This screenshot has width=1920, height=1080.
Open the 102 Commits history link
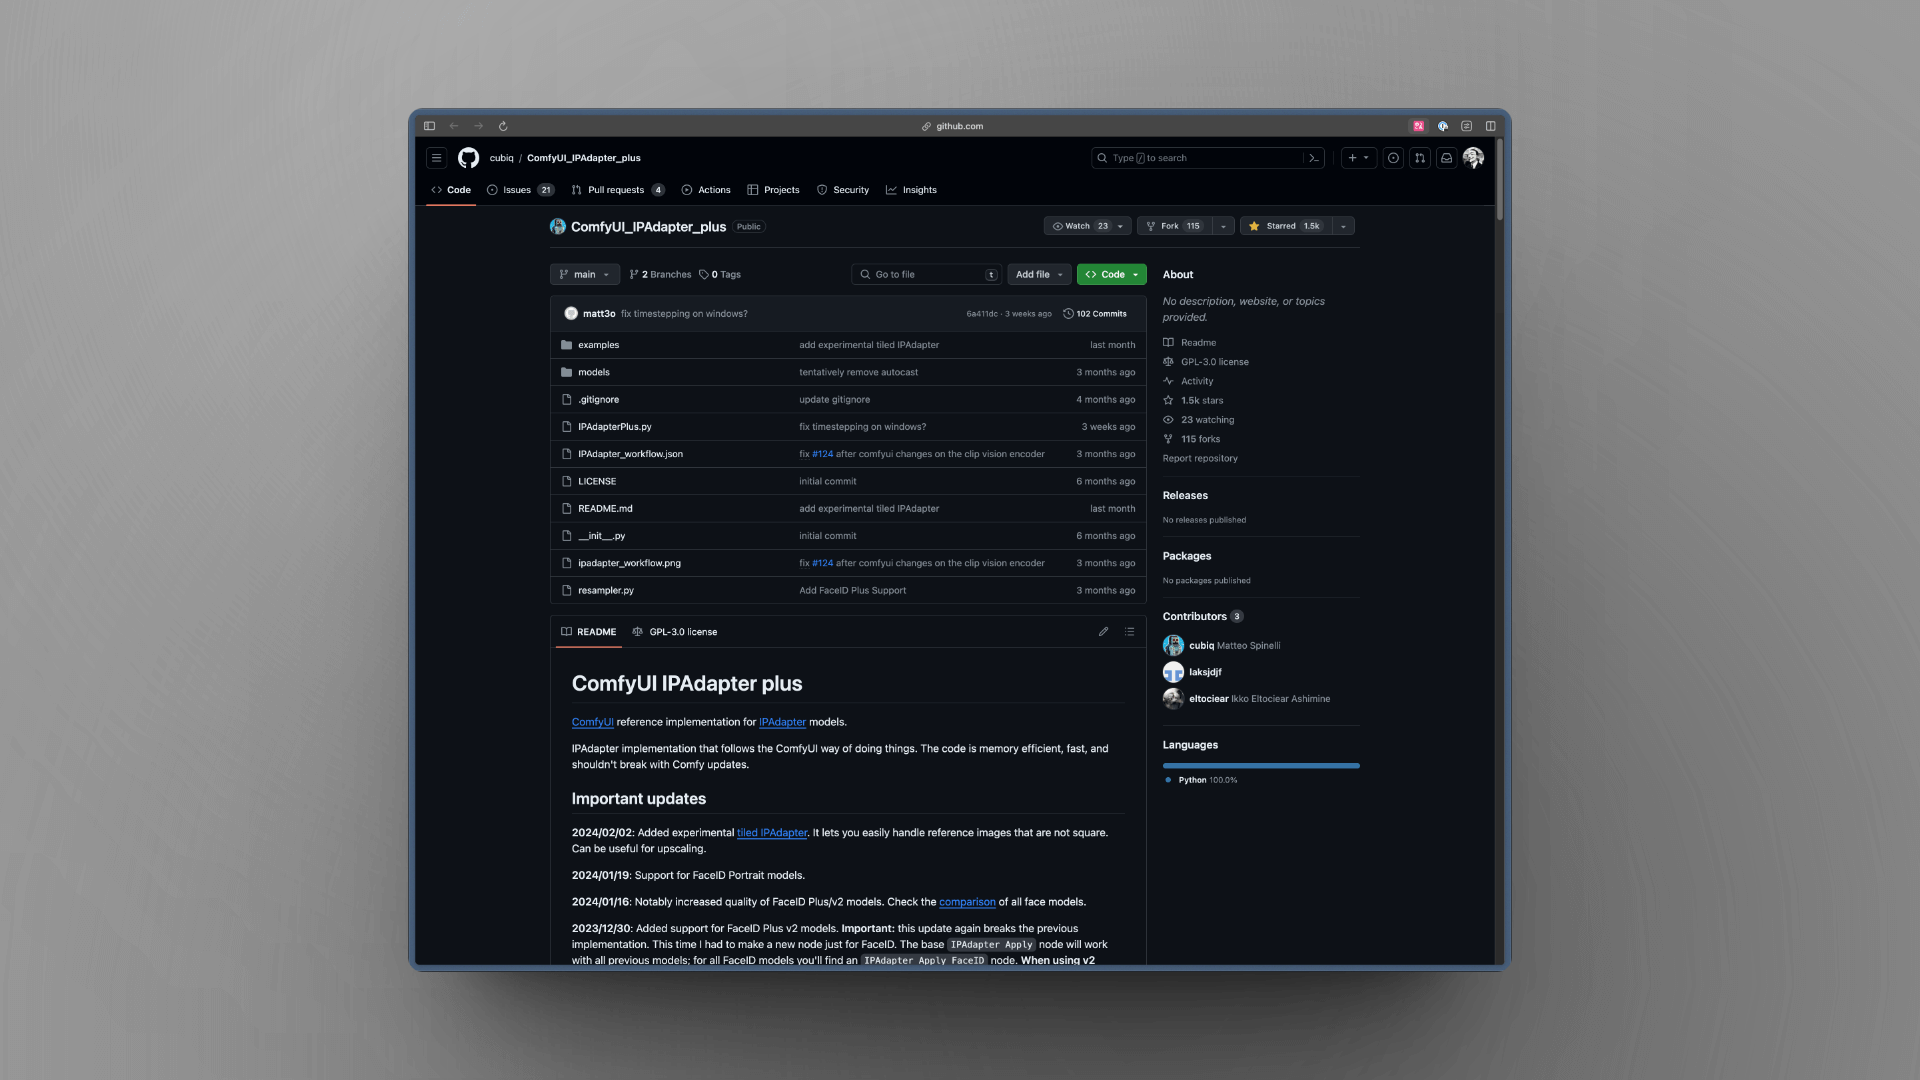1095,314
